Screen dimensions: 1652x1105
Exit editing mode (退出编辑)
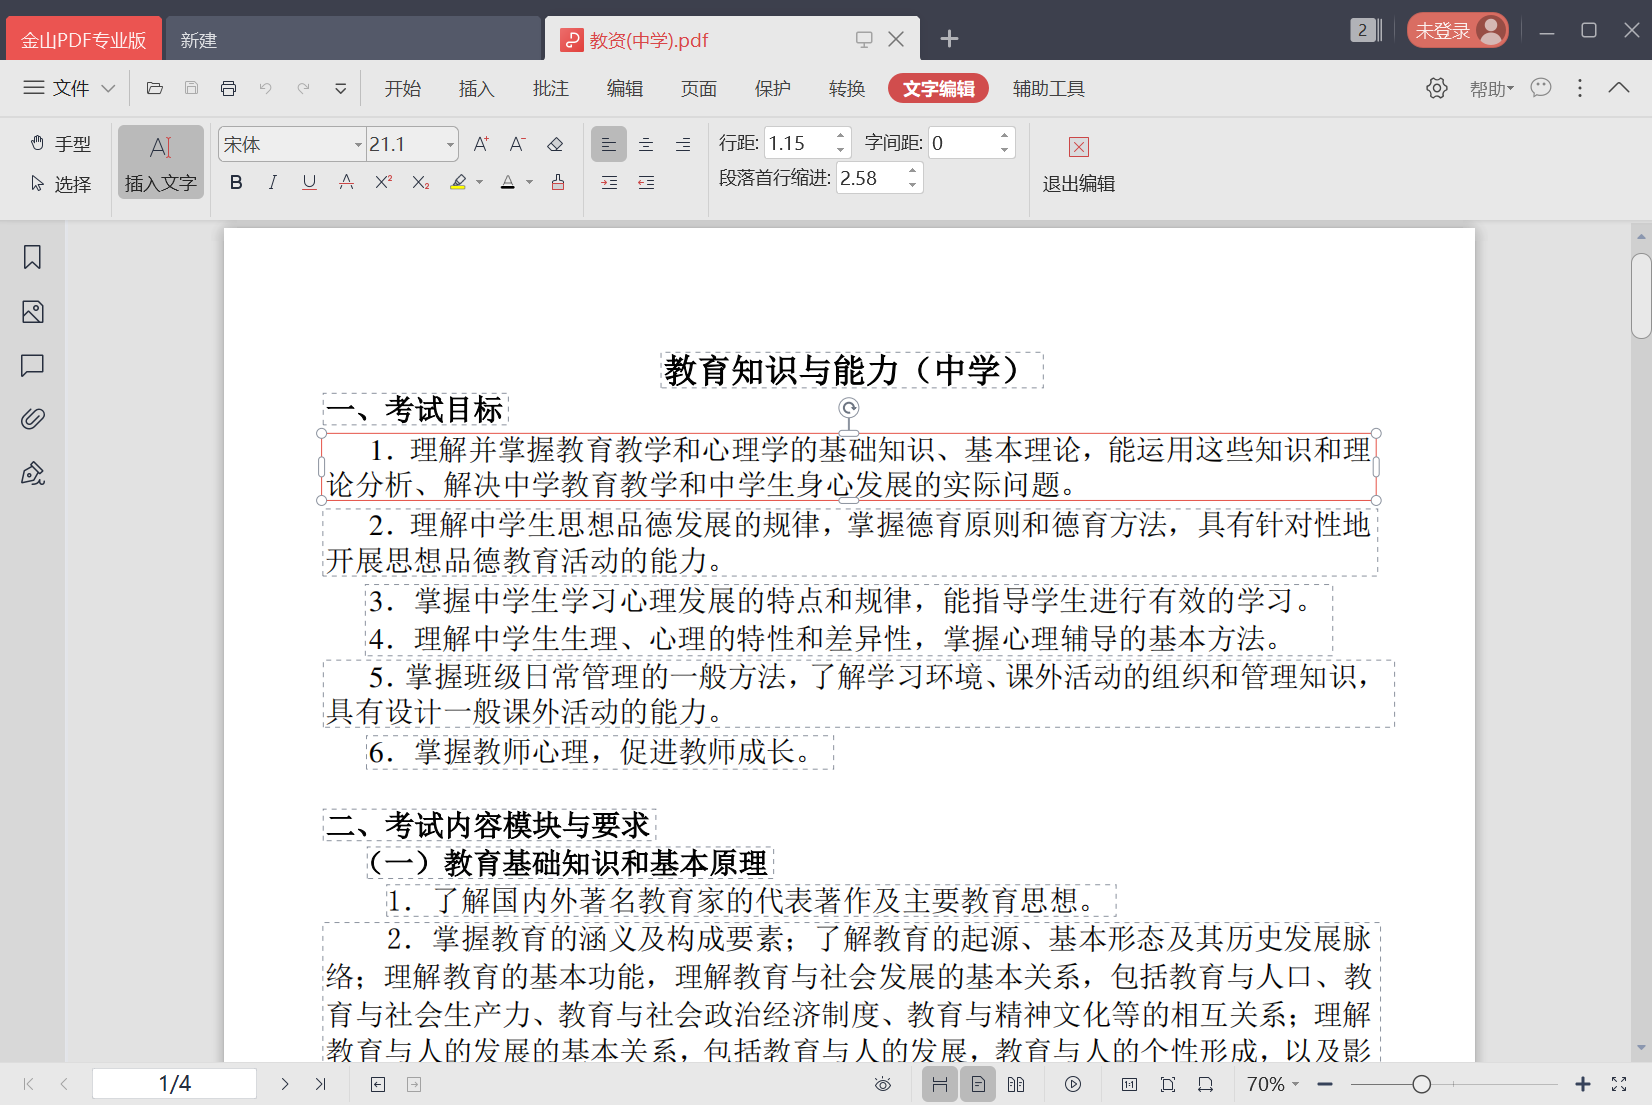point(1078,165)
